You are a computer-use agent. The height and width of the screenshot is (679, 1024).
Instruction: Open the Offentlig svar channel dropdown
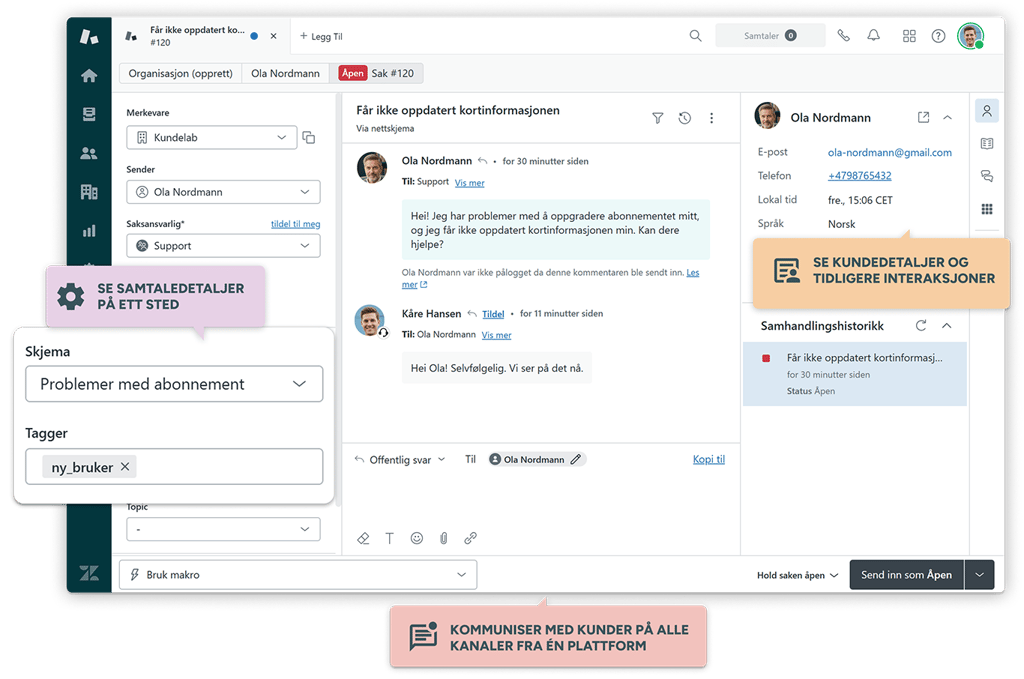coord(399,459)
